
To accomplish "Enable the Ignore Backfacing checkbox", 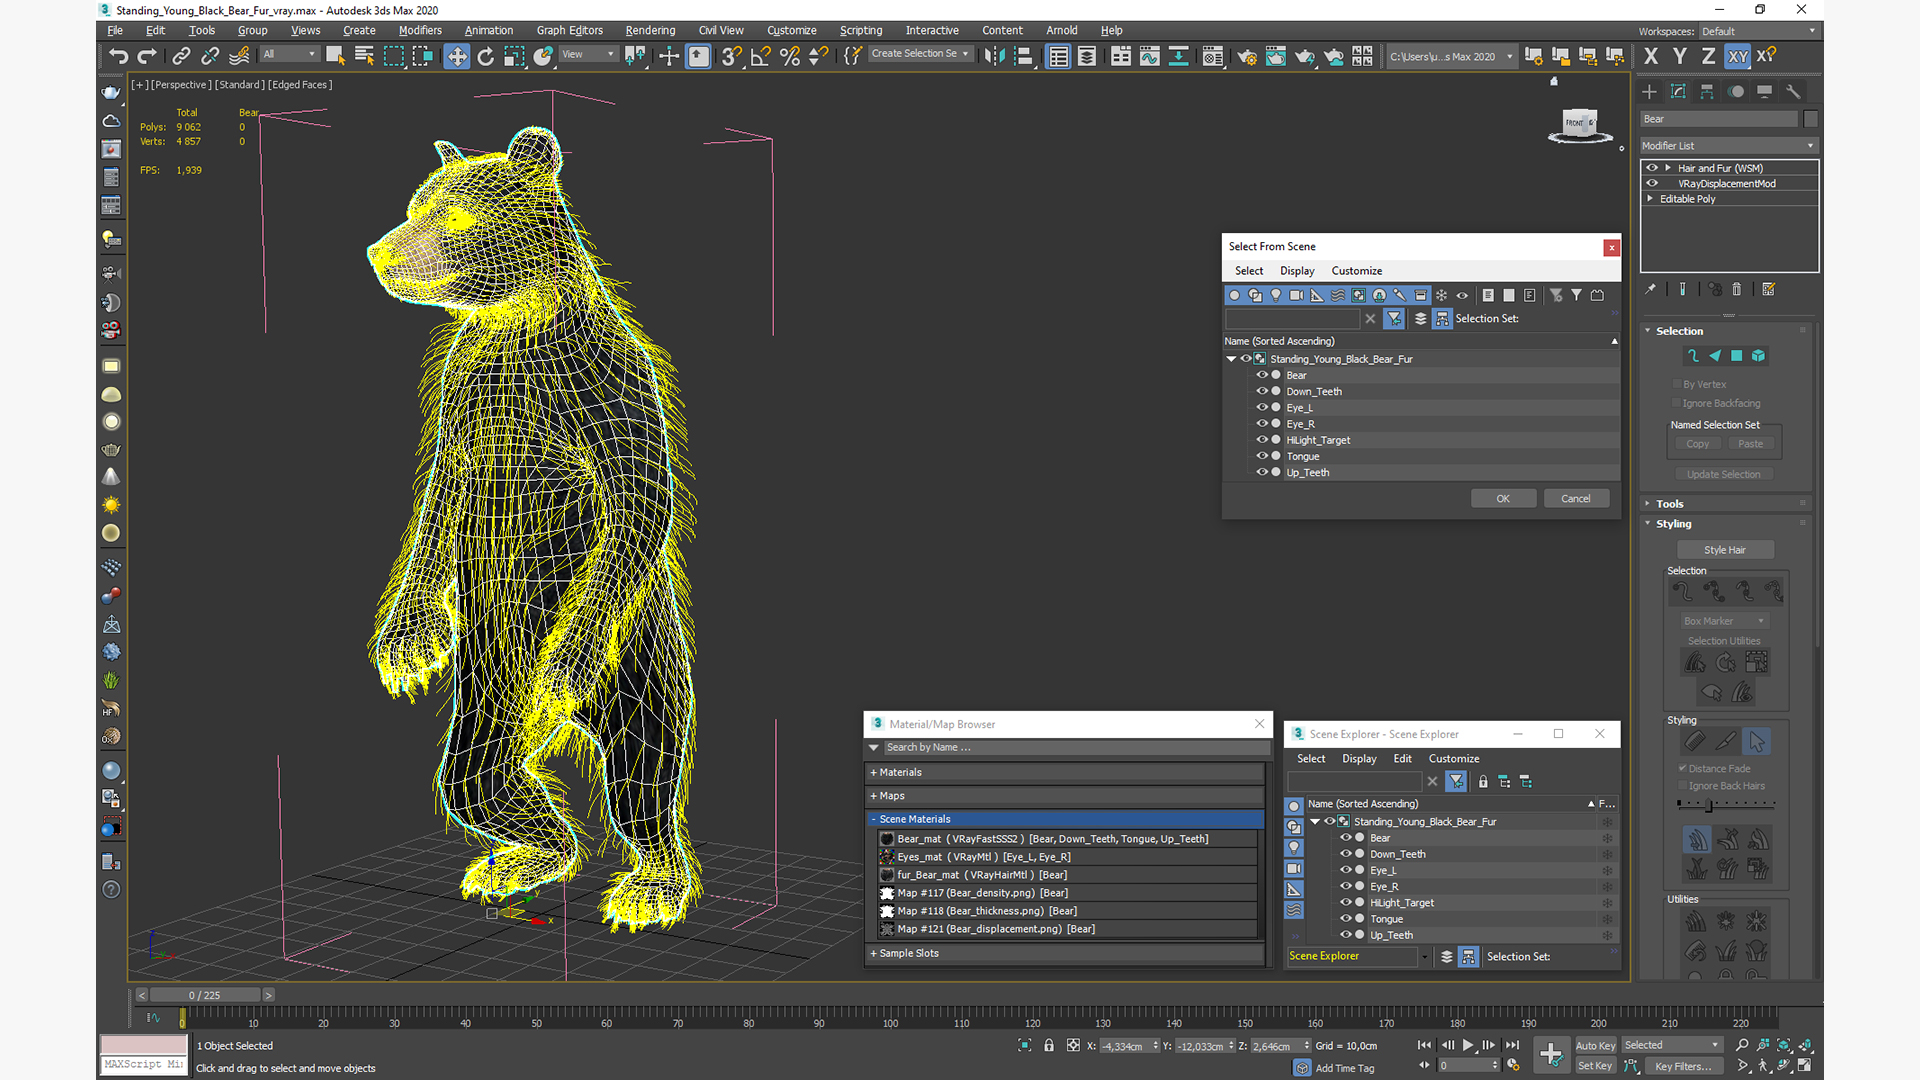I will point(1677,403).
